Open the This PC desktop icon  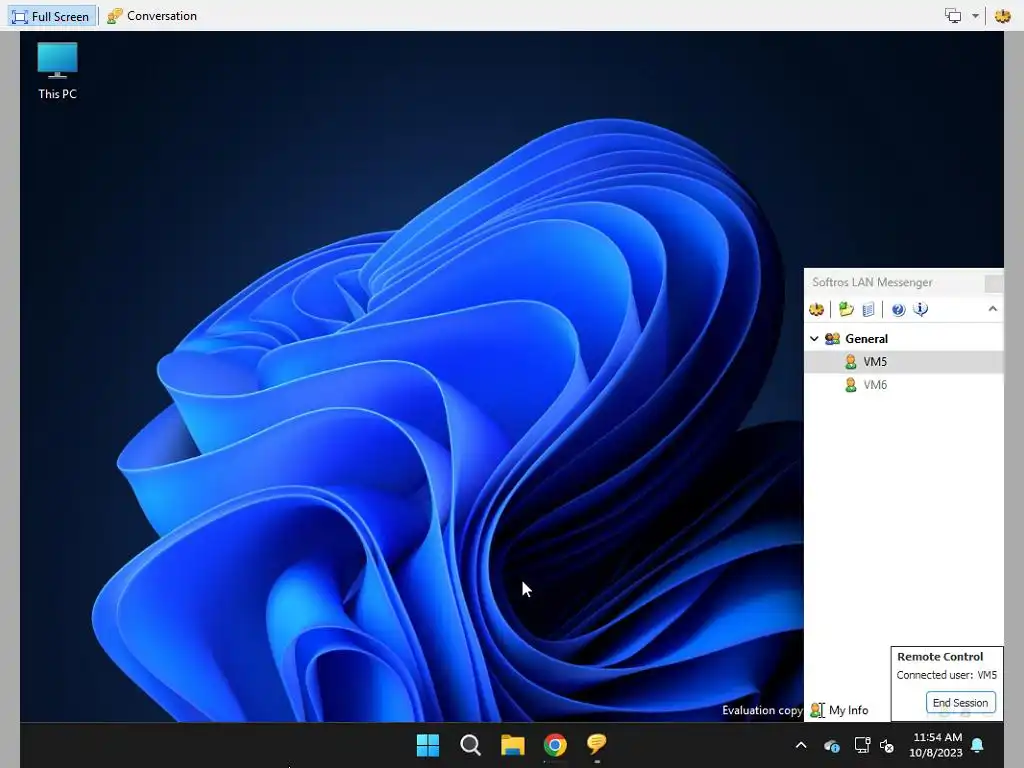coord(57,71)
